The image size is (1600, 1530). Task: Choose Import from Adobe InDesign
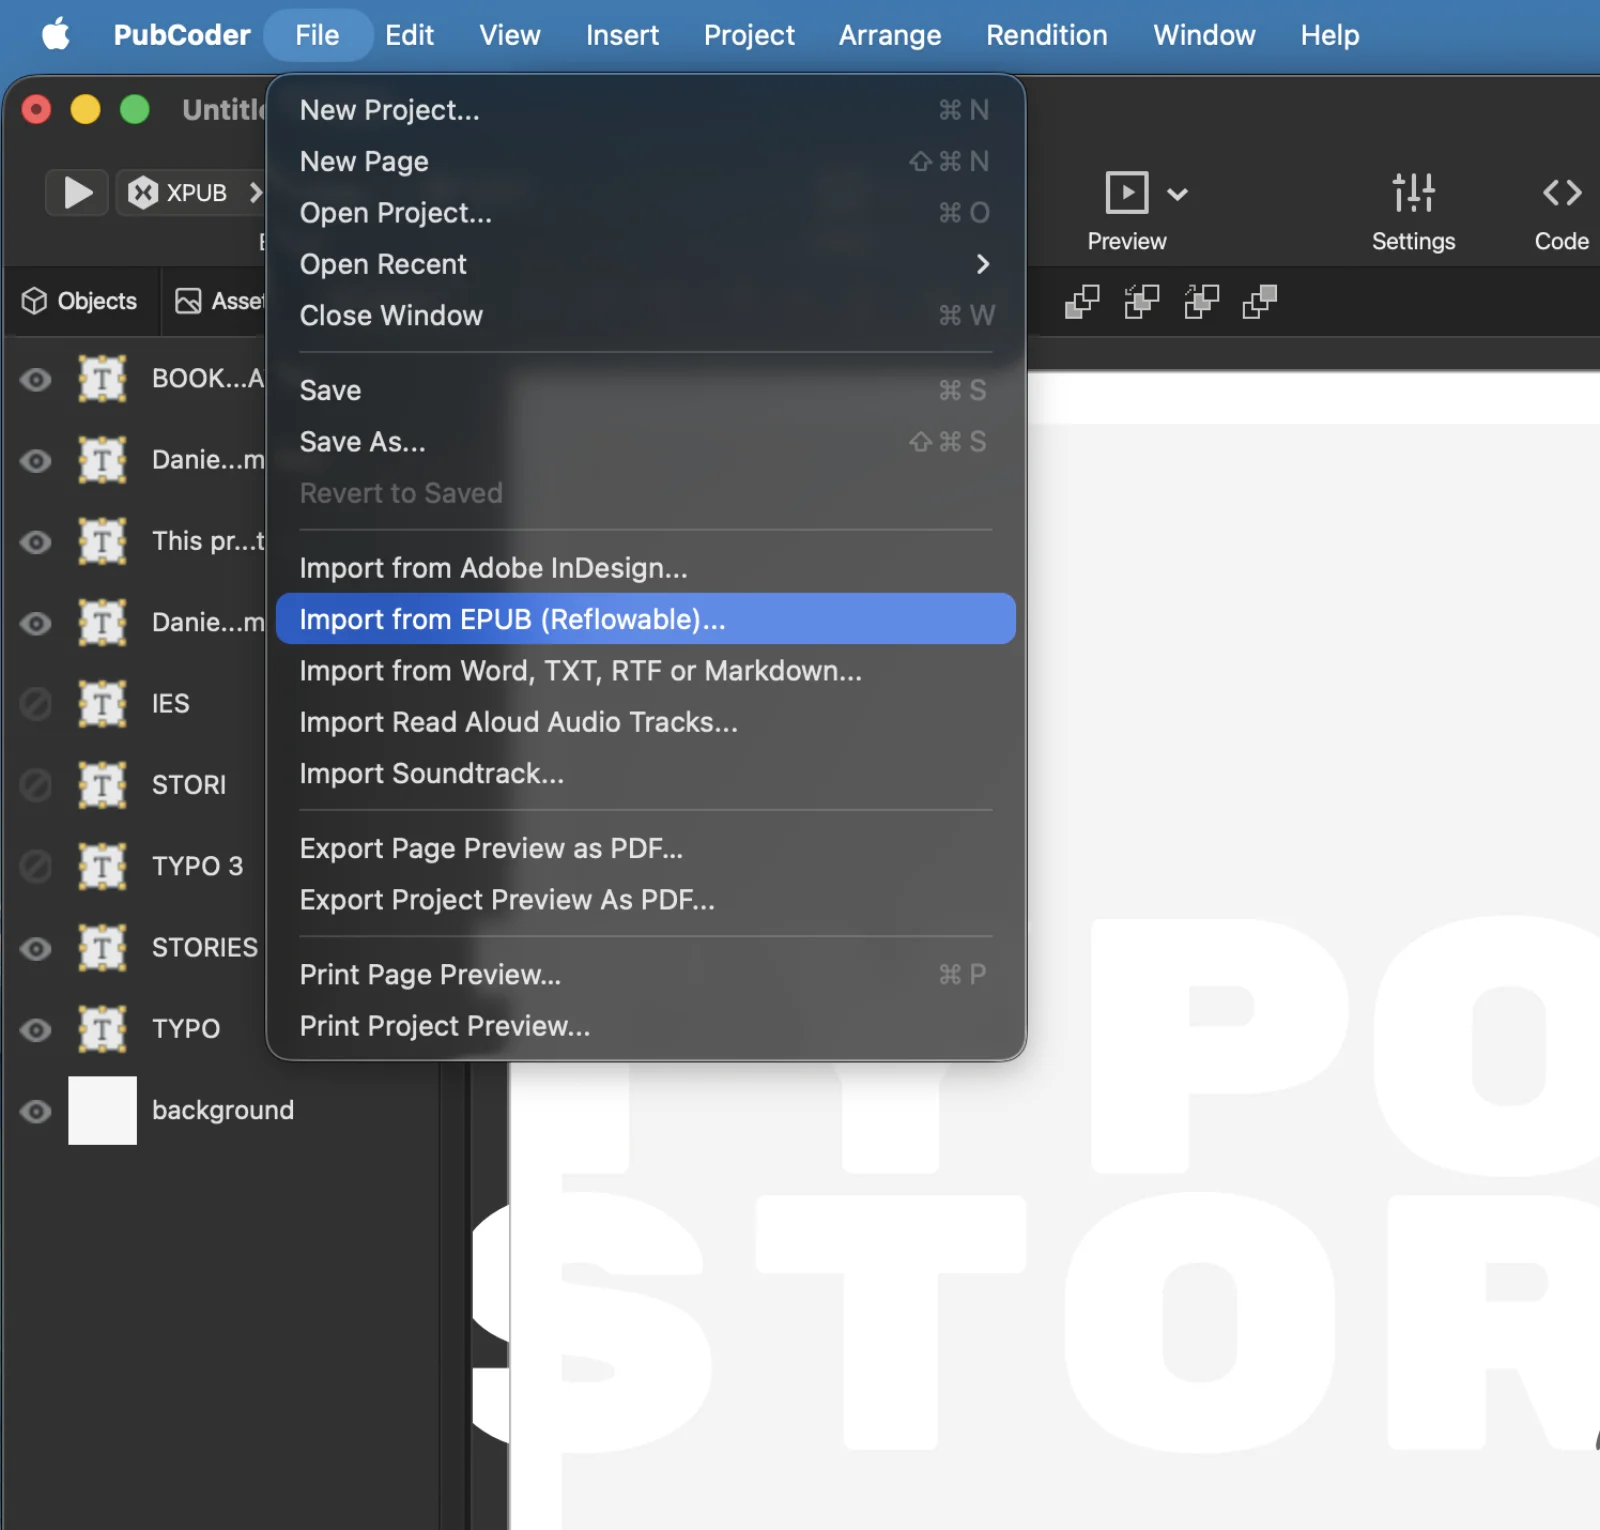point(646,568)
